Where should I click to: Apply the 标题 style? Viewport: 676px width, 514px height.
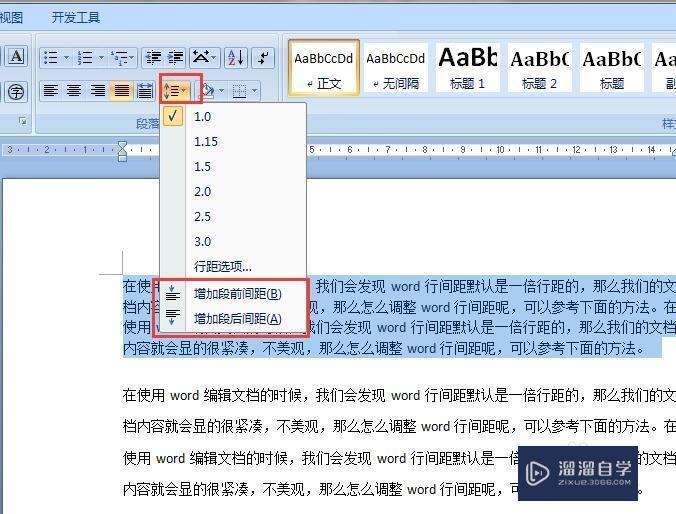(611, 68)
